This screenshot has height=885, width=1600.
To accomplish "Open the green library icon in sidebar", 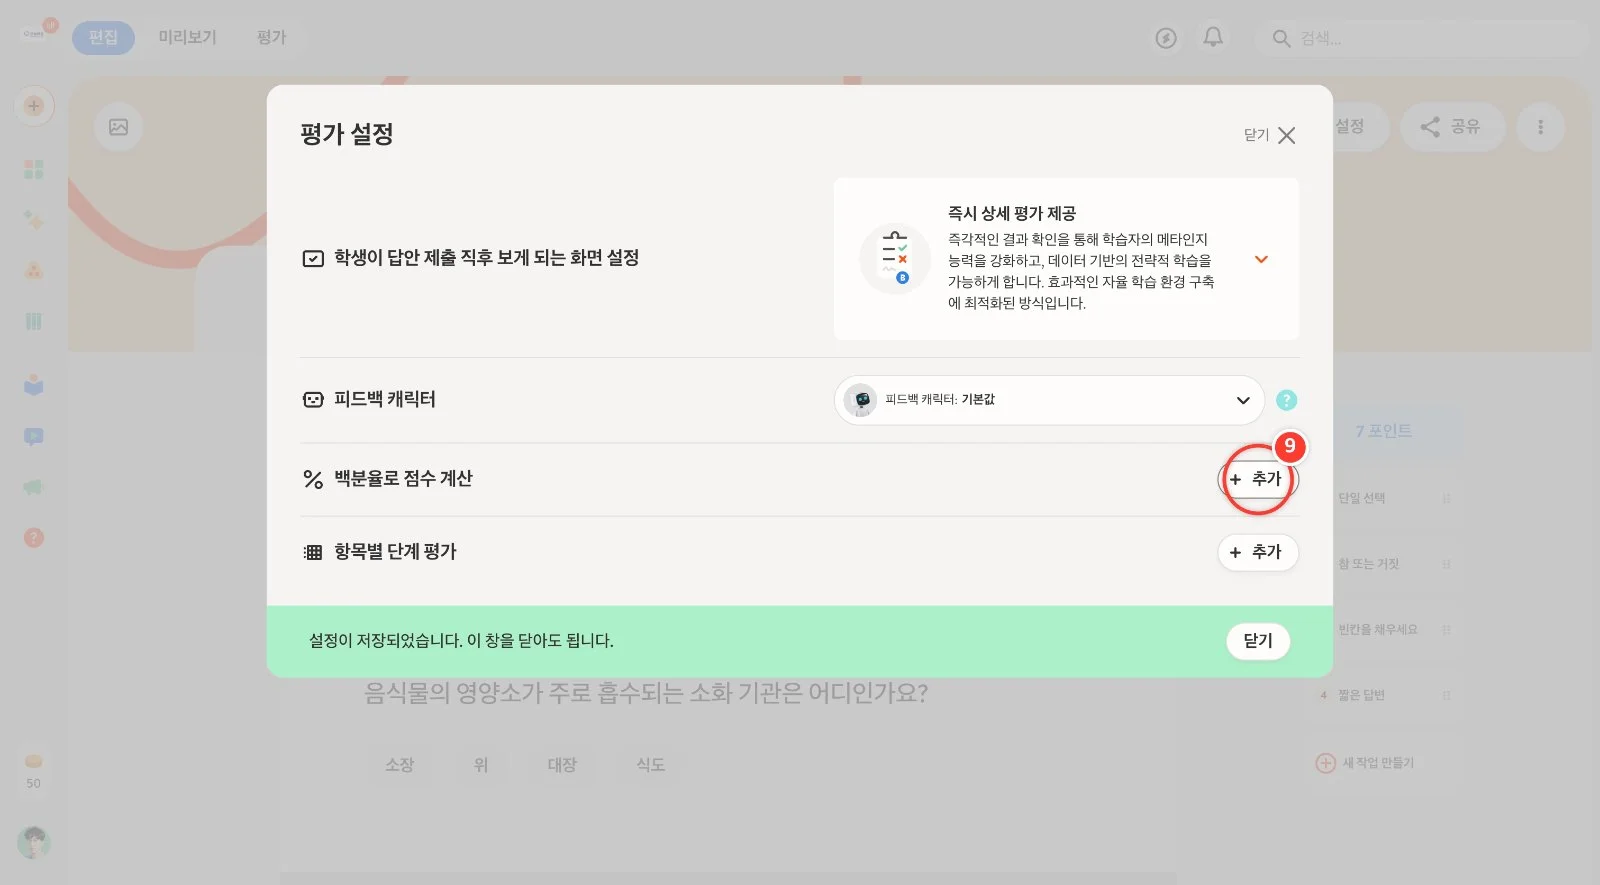I will coord(34,321).
